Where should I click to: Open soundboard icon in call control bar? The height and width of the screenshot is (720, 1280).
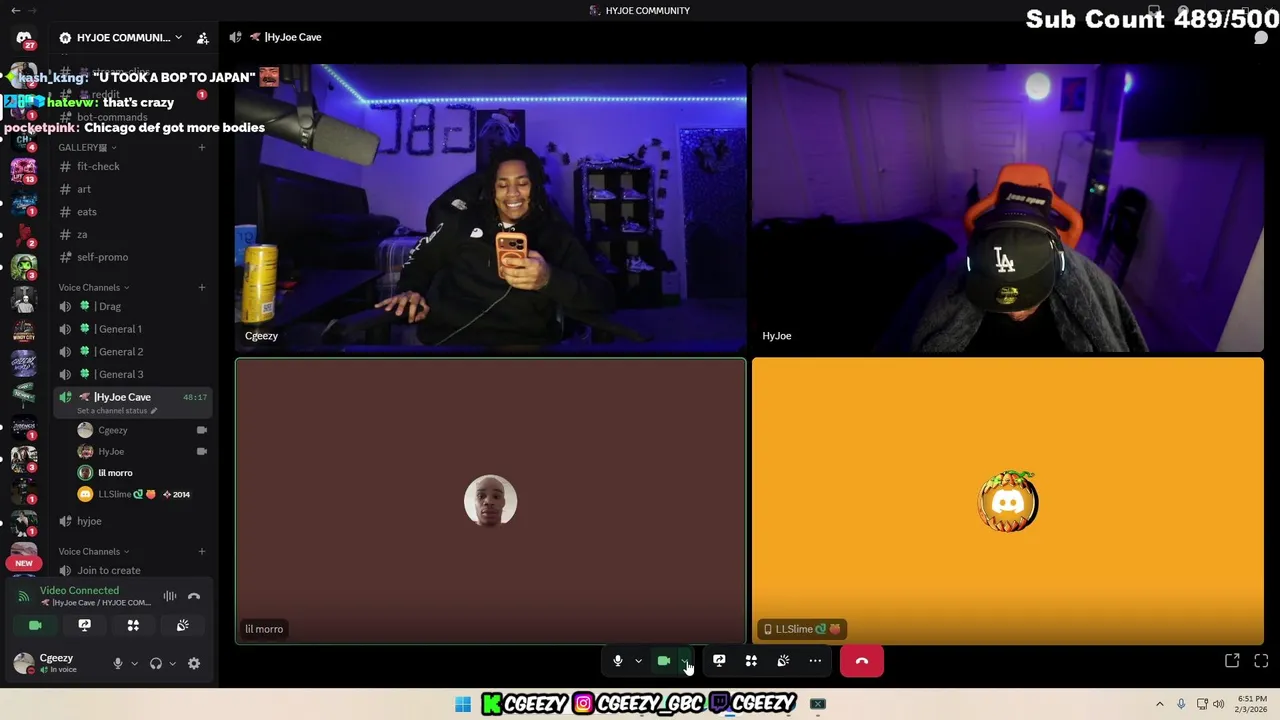tap(783, 661)
